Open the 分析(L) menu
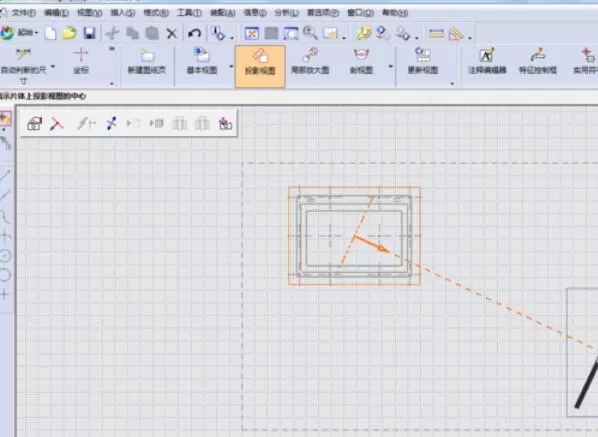The width and height of the screenshot is (598, 437). [286, 13]
